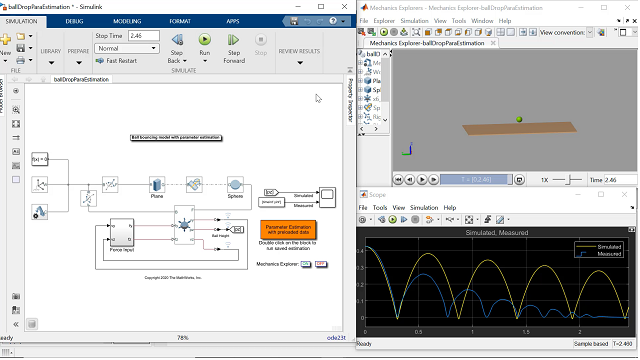The image size is (640, 360).
Task: Toggle loop playback in Mechanics Explorer
Action: [x=519, y=180]
